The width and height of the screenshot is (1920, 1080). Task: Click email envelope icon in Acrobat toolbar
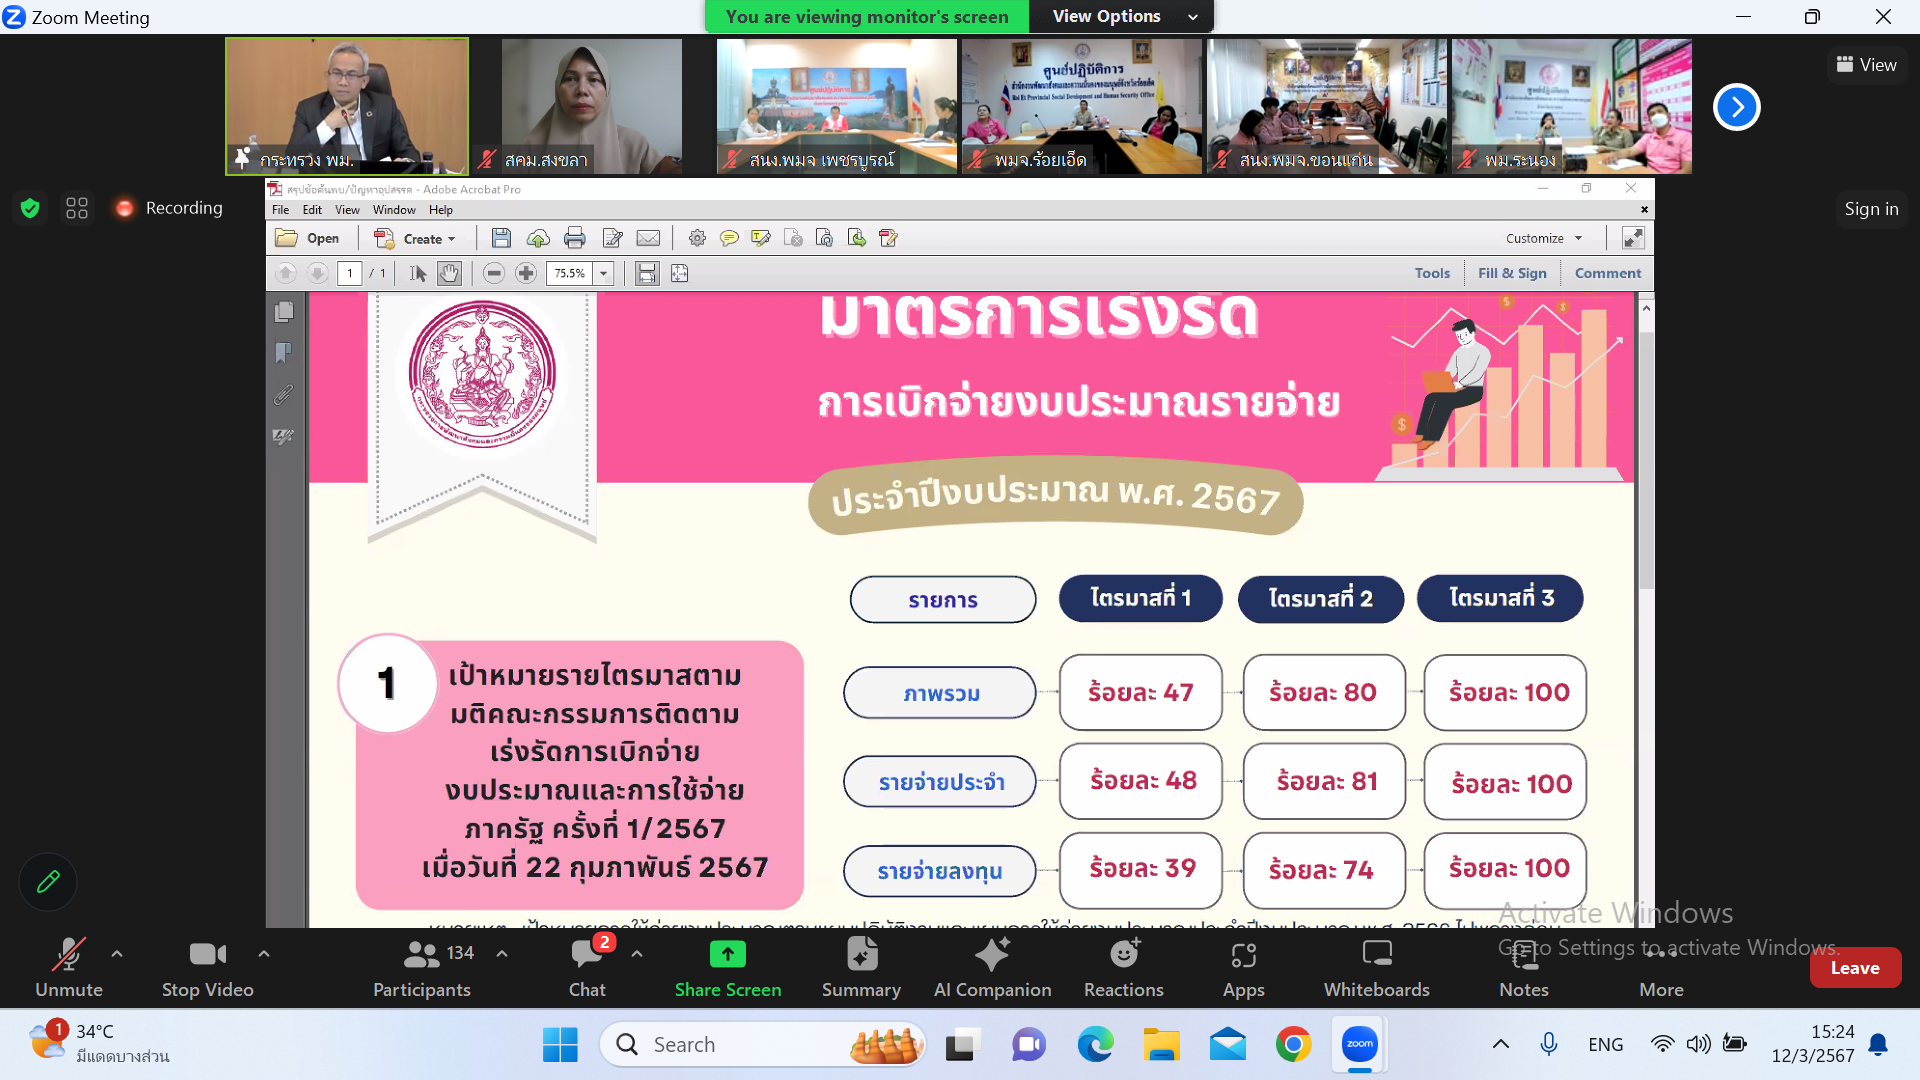click(x=648, y=238)
